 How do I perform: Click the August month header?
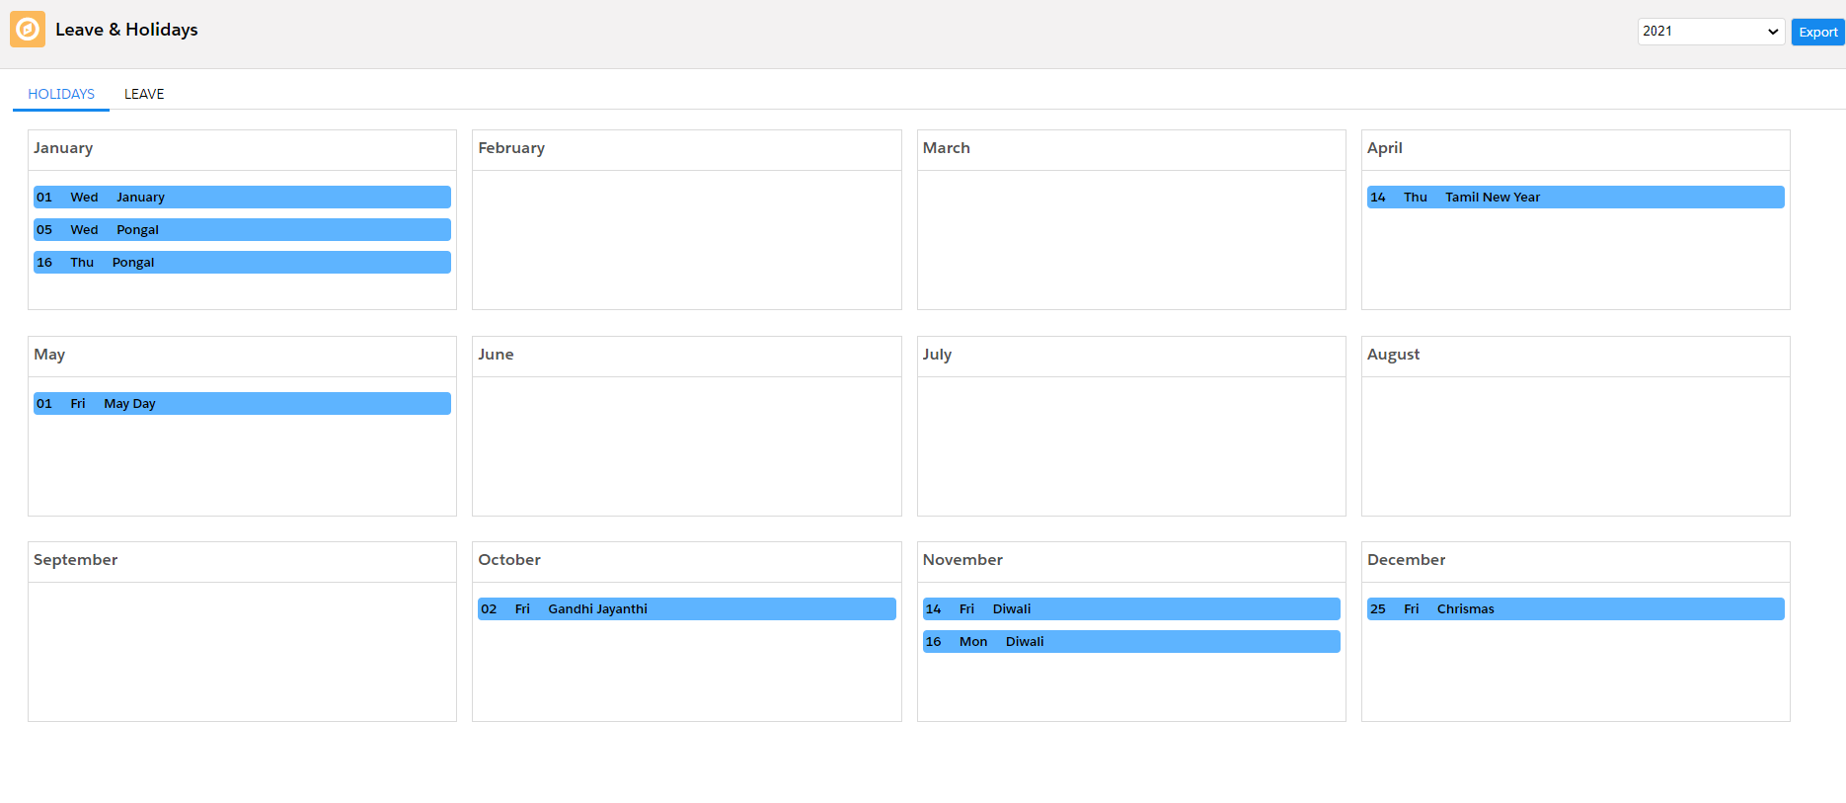(1393, 355)
